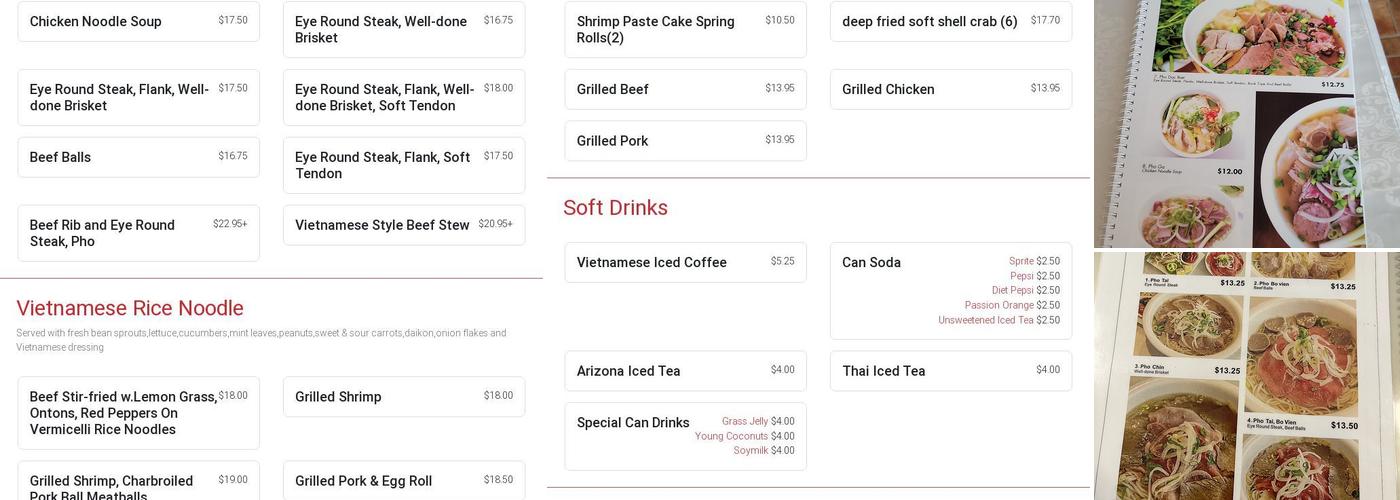Open Eye Round Steak, Well-done Brisket card

403,30
